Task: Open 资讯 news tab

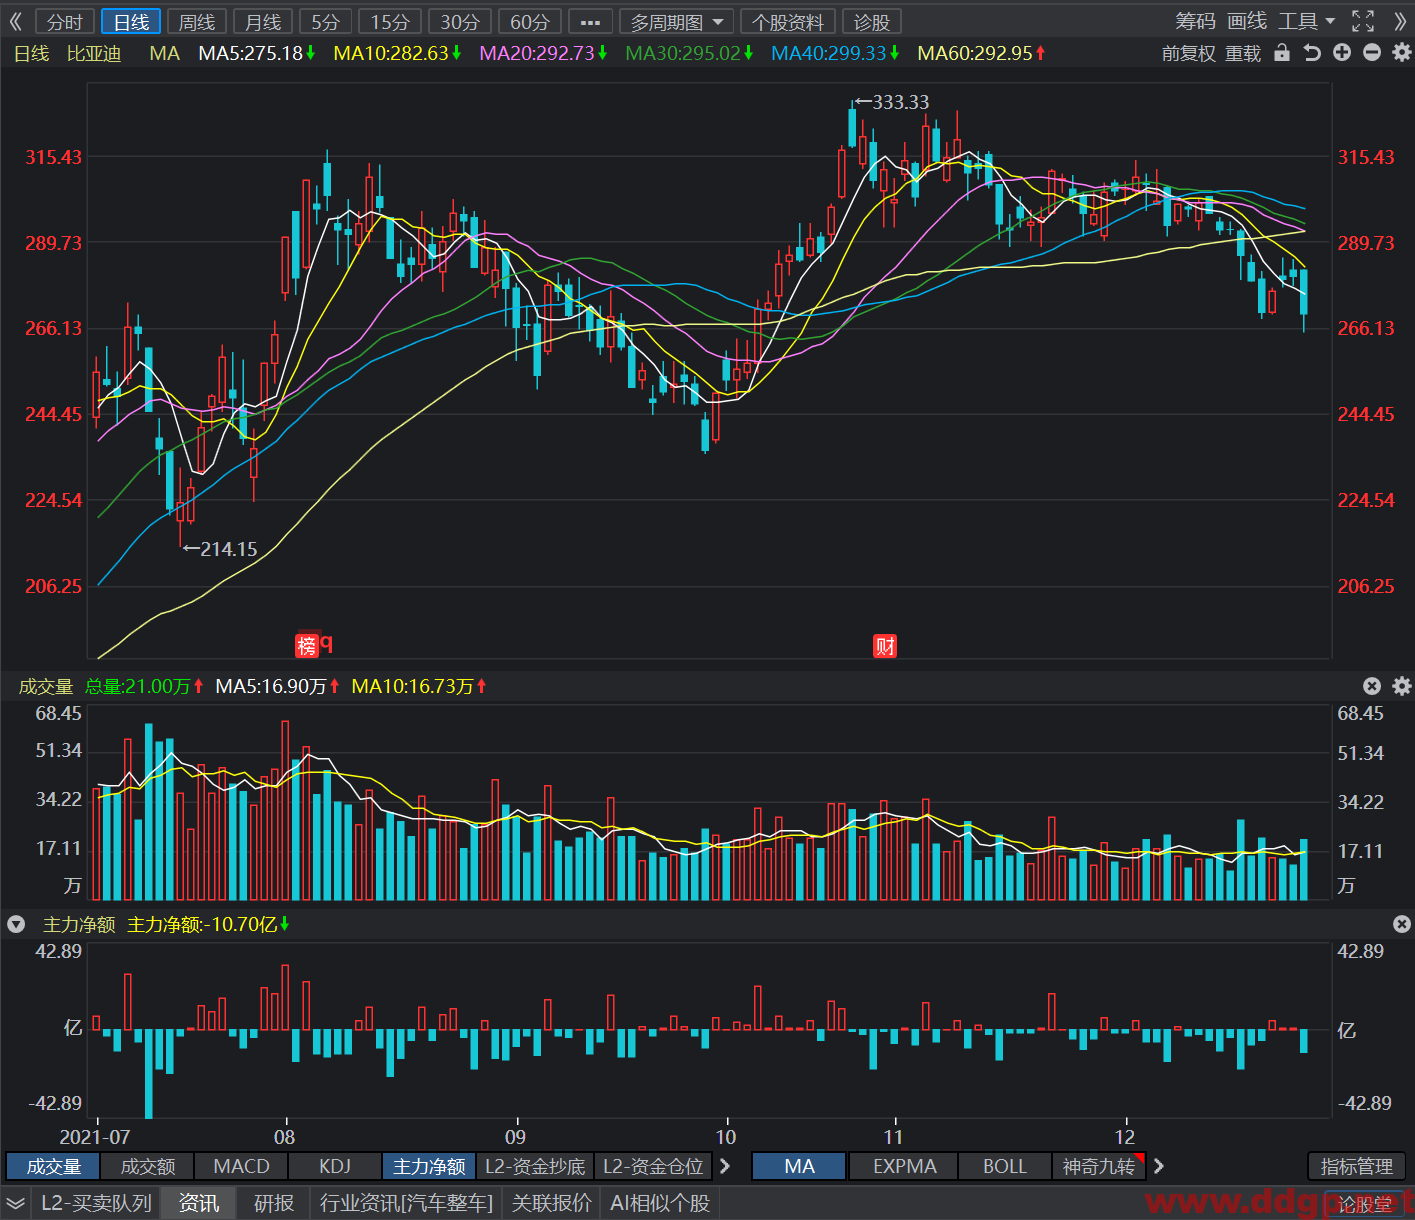Action: (199, 1203)
